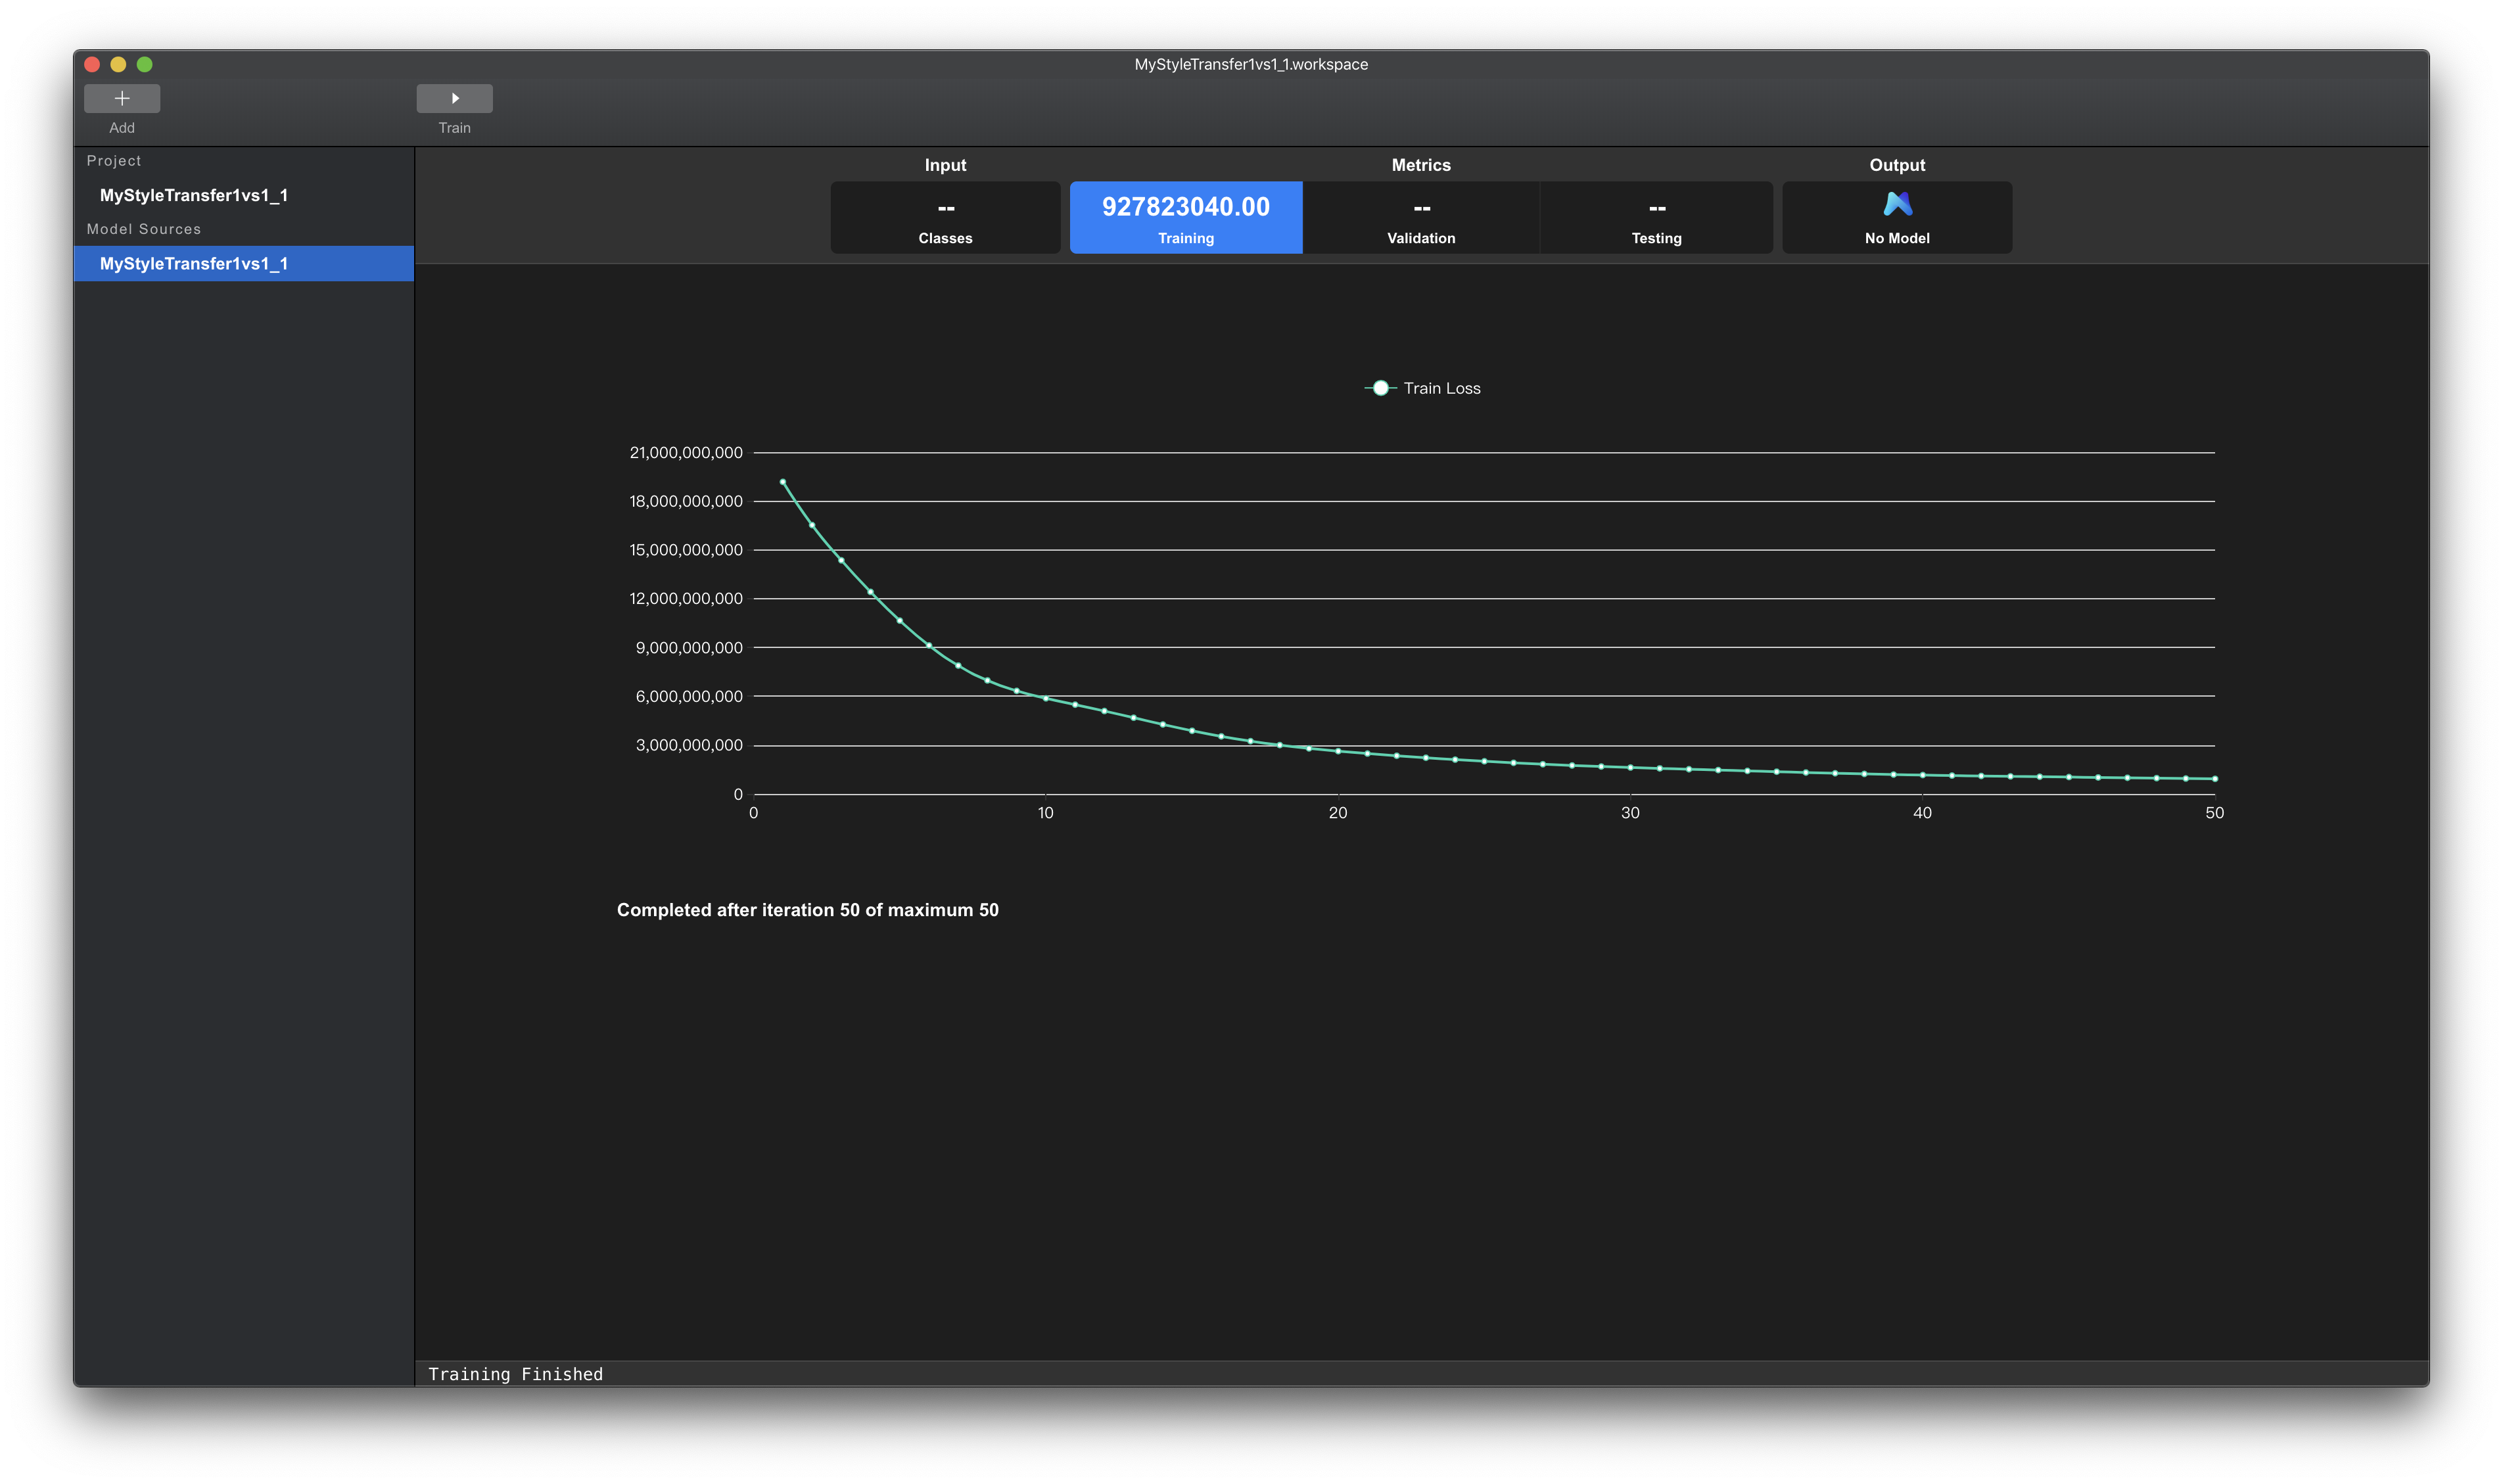Screen dimensions: 2503x1484
Task: Click the Training Finished status bar
Action: click(516, 1374)
